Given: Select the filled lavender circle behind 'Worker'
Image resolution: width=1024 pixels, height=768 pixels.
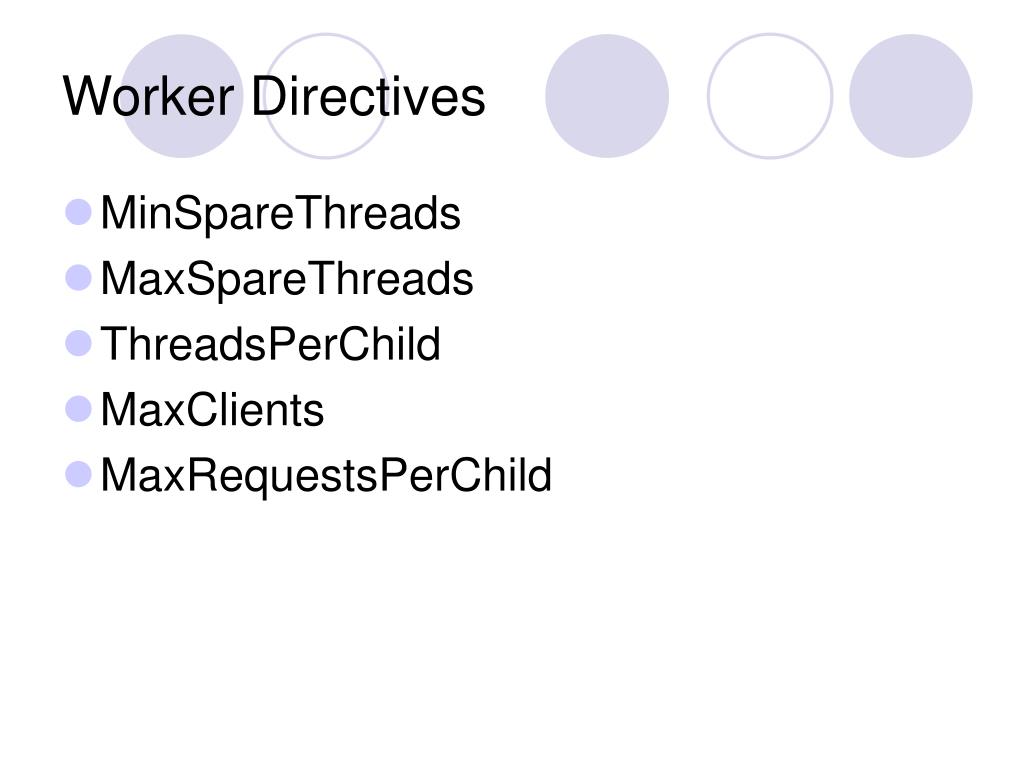Looking at the screenshot, I should 182,96.
